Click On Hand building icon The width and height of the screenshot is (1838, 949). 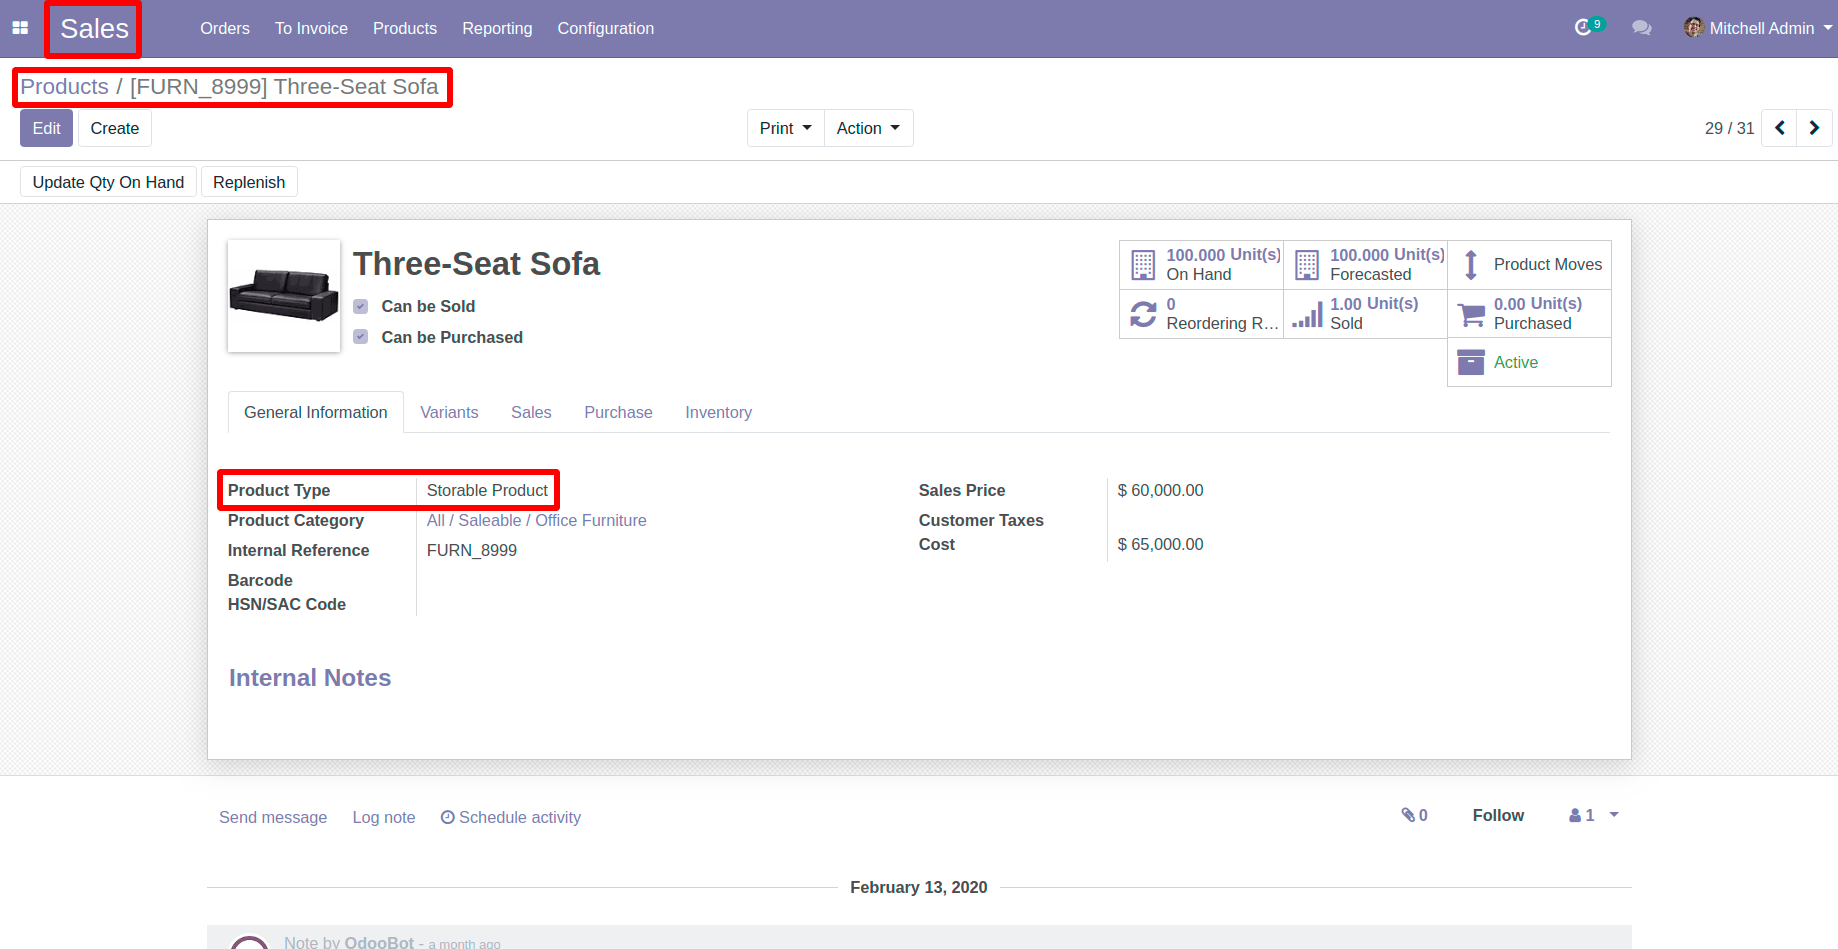tap(1143, 265)
